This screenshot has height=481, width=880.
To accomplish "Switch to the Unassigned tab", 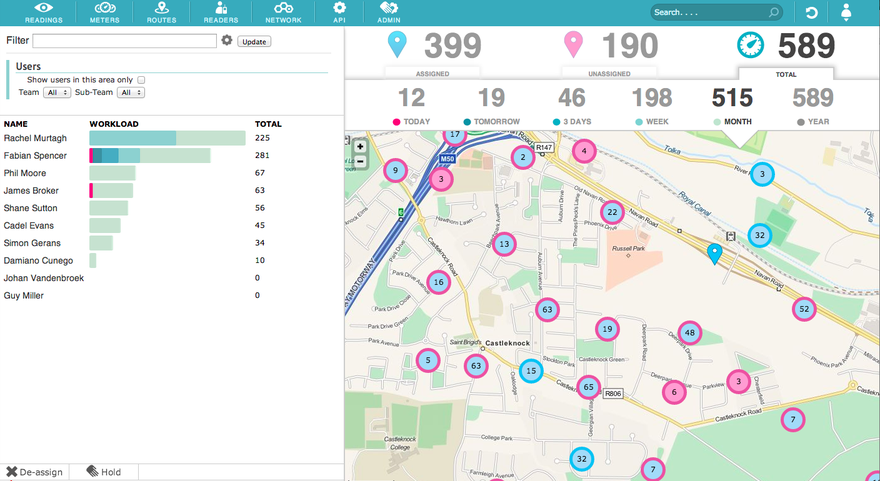I will [609, 74].
